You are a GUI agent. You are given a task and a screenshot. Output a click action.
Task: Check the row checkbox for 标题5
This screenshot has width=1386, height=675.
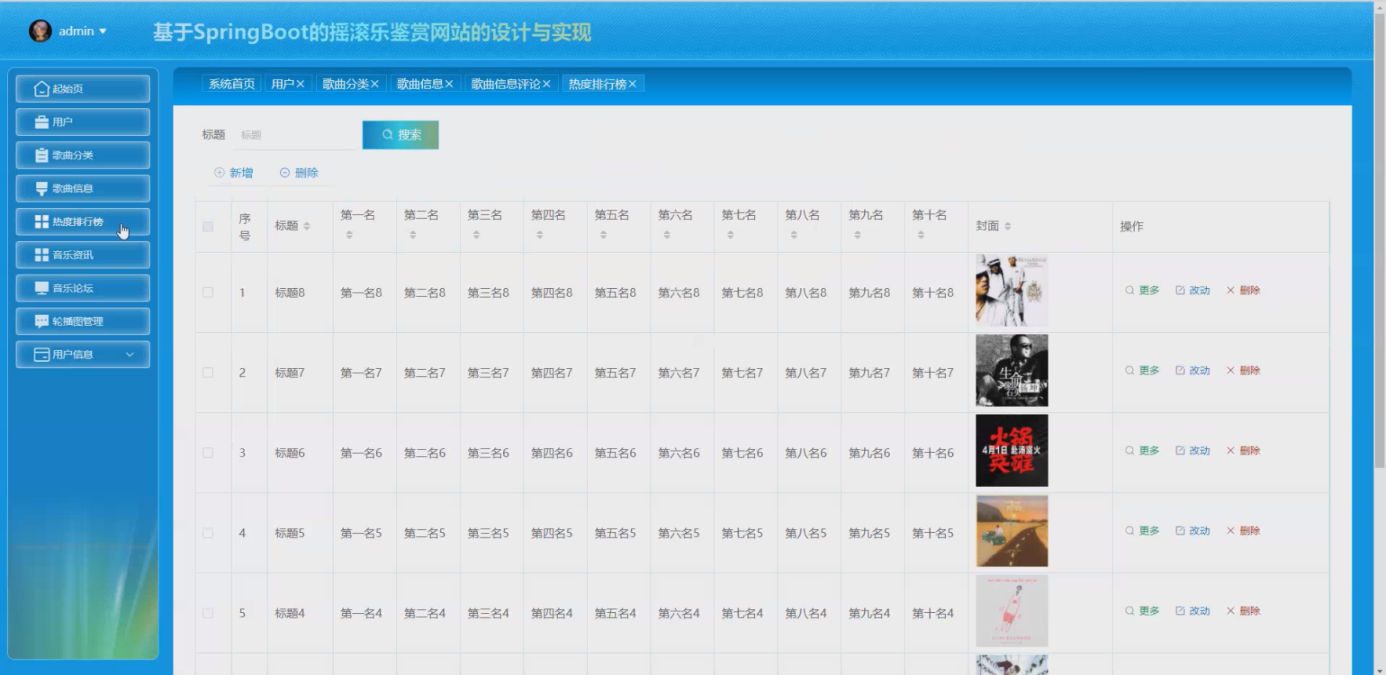tap(208, 533)
